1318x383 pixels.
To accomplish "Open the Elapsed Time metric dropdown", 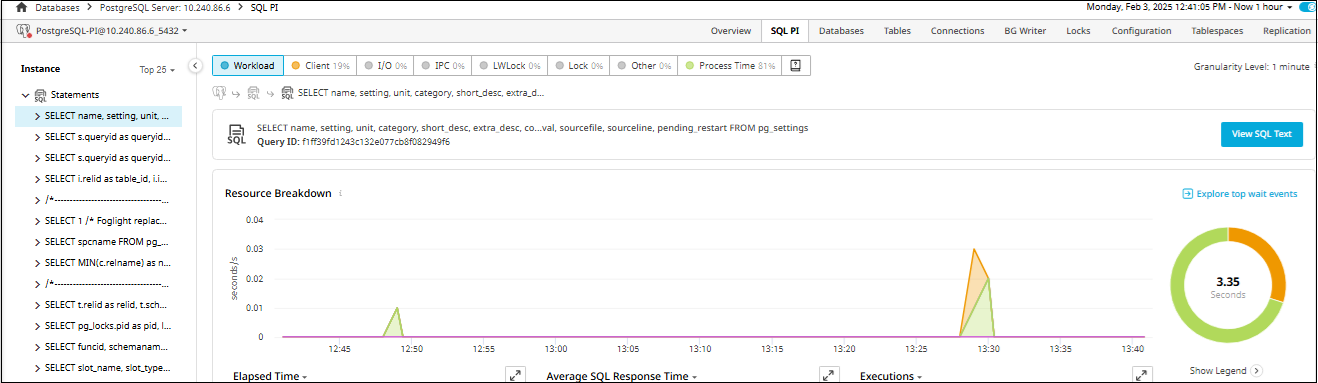I will coord(270,377).
